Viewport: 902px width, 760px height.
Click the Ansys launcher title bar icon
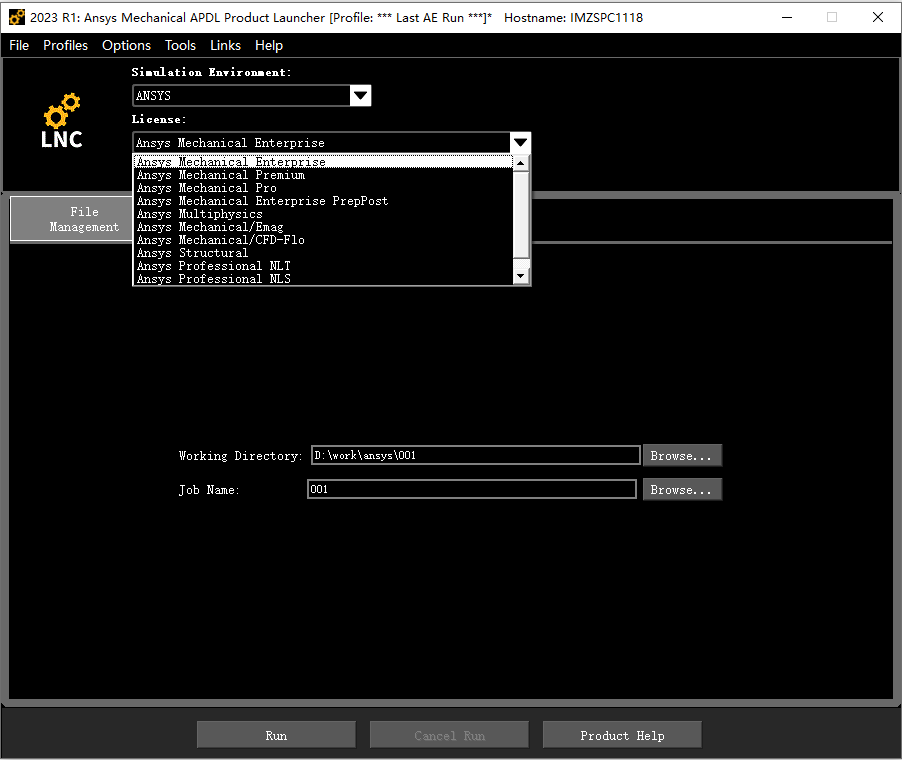tap(17, 17)
